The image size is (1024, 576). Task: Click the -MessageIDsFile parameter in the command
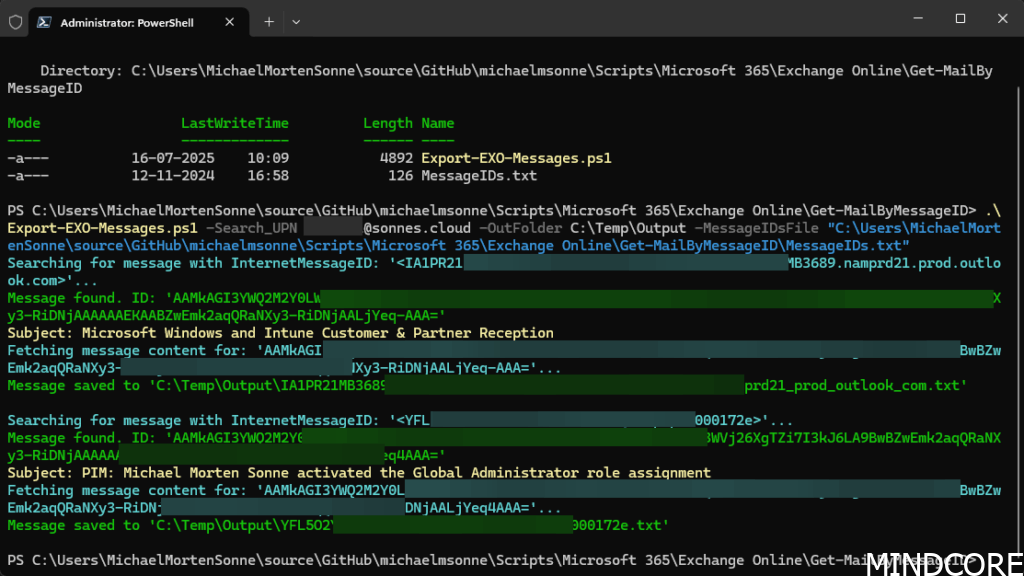[x=756, y=228]
